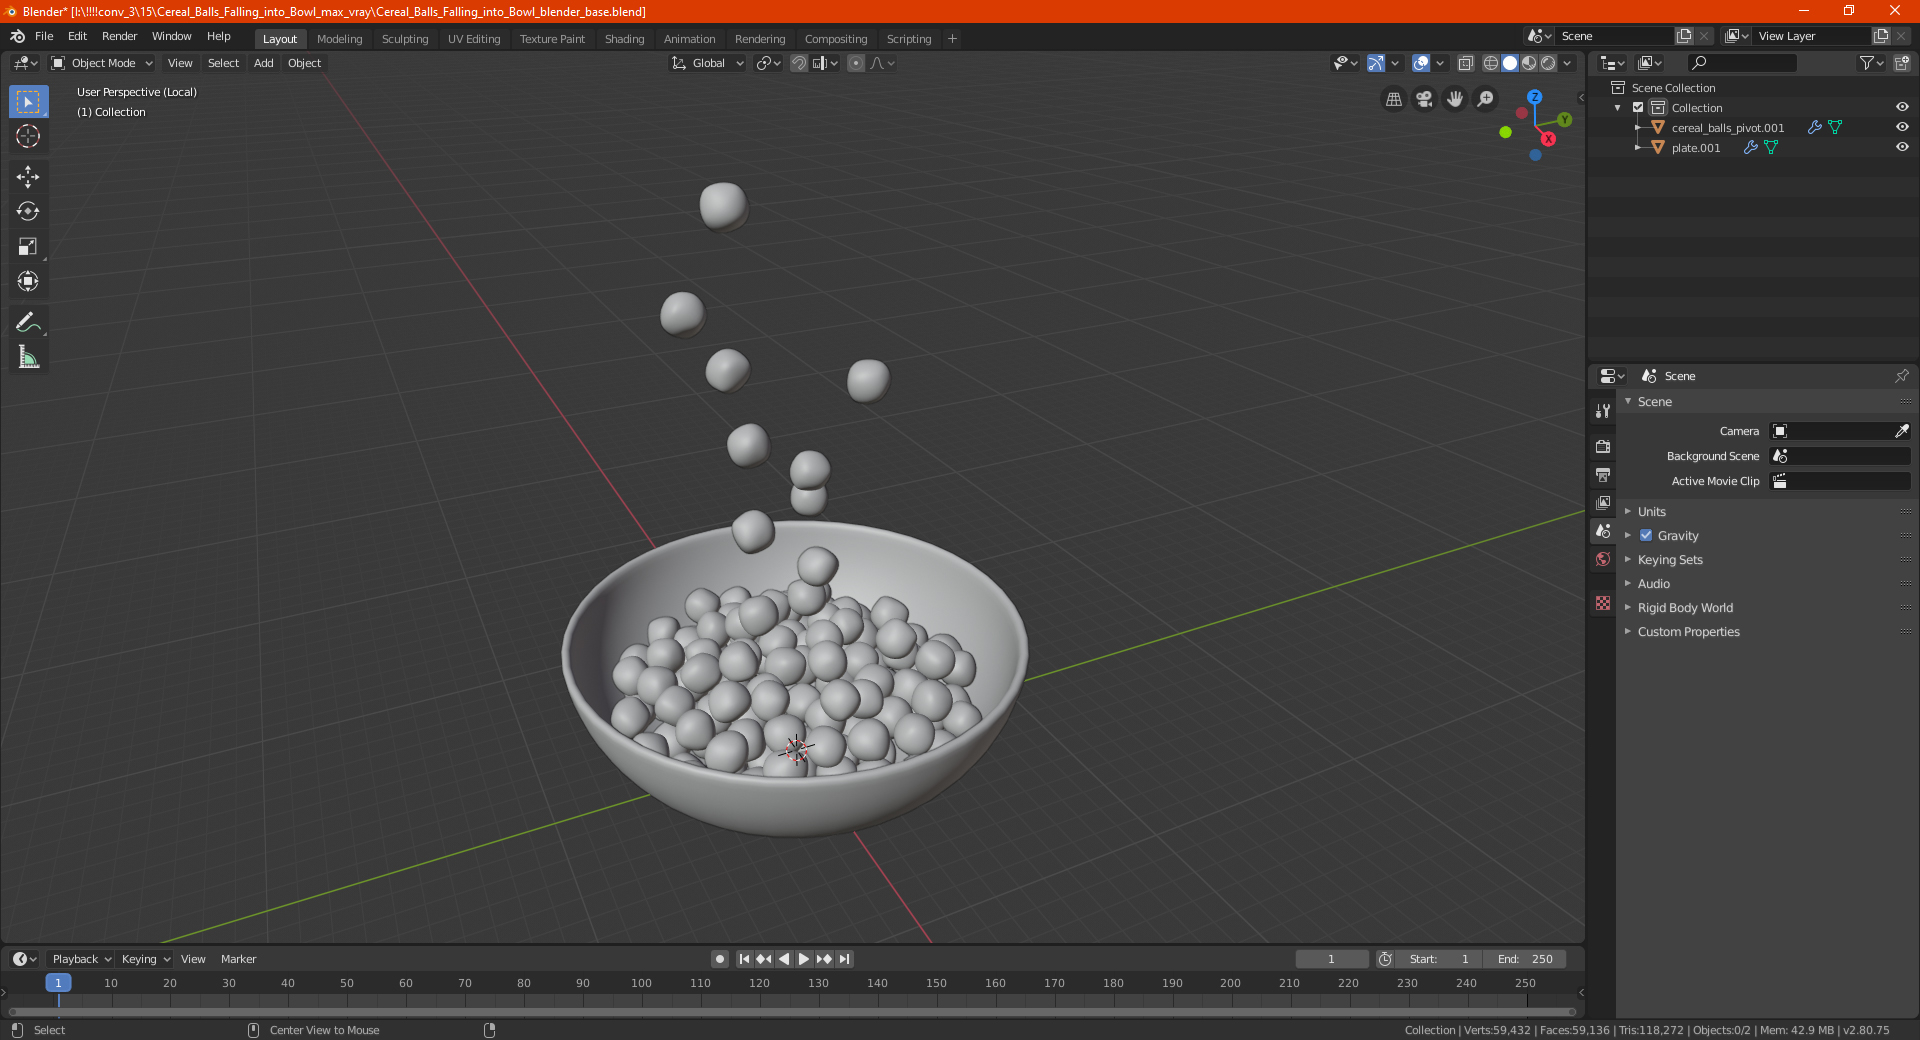Click the Marker menu in timeline
The height and width of the screenshot is (1040, 1920).
pos(238,959)
